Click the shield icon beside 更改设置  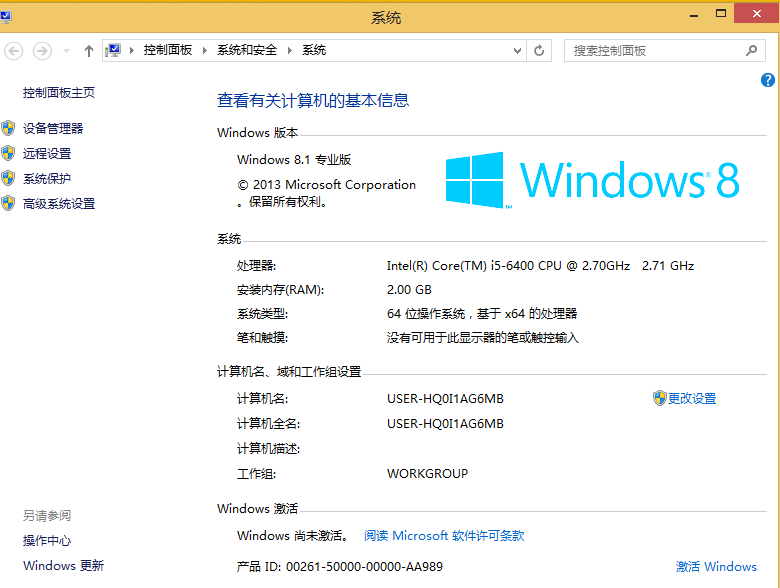659,398
